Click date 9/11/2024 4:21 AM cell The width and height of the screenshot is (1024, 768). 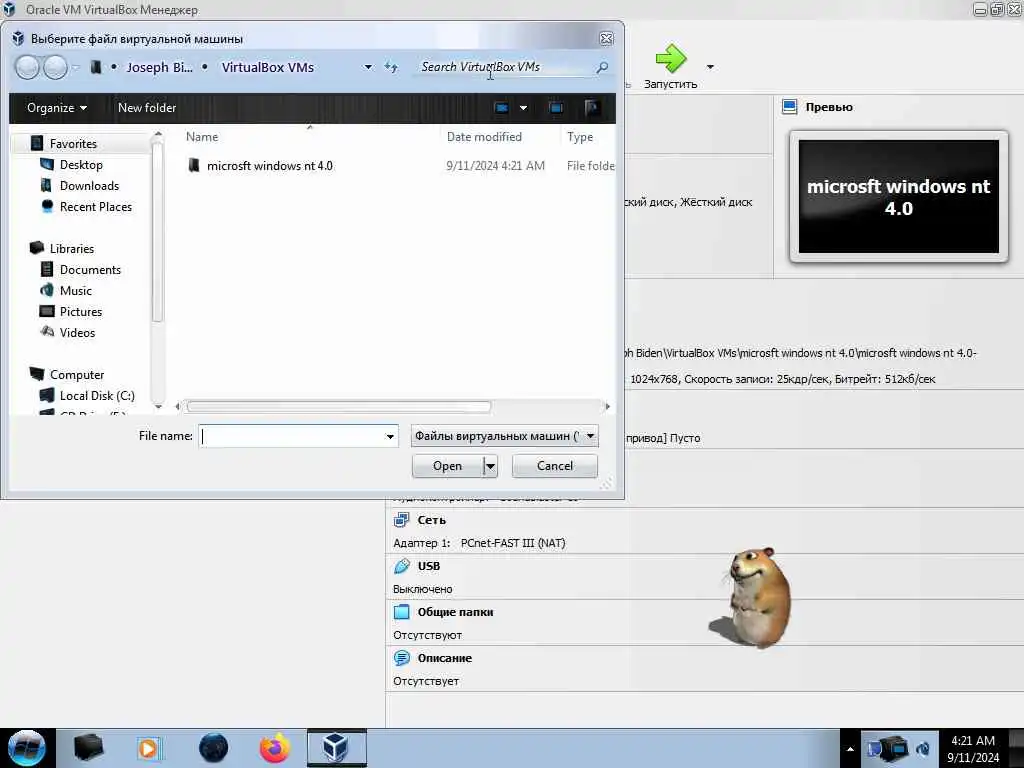coord(495,166)
